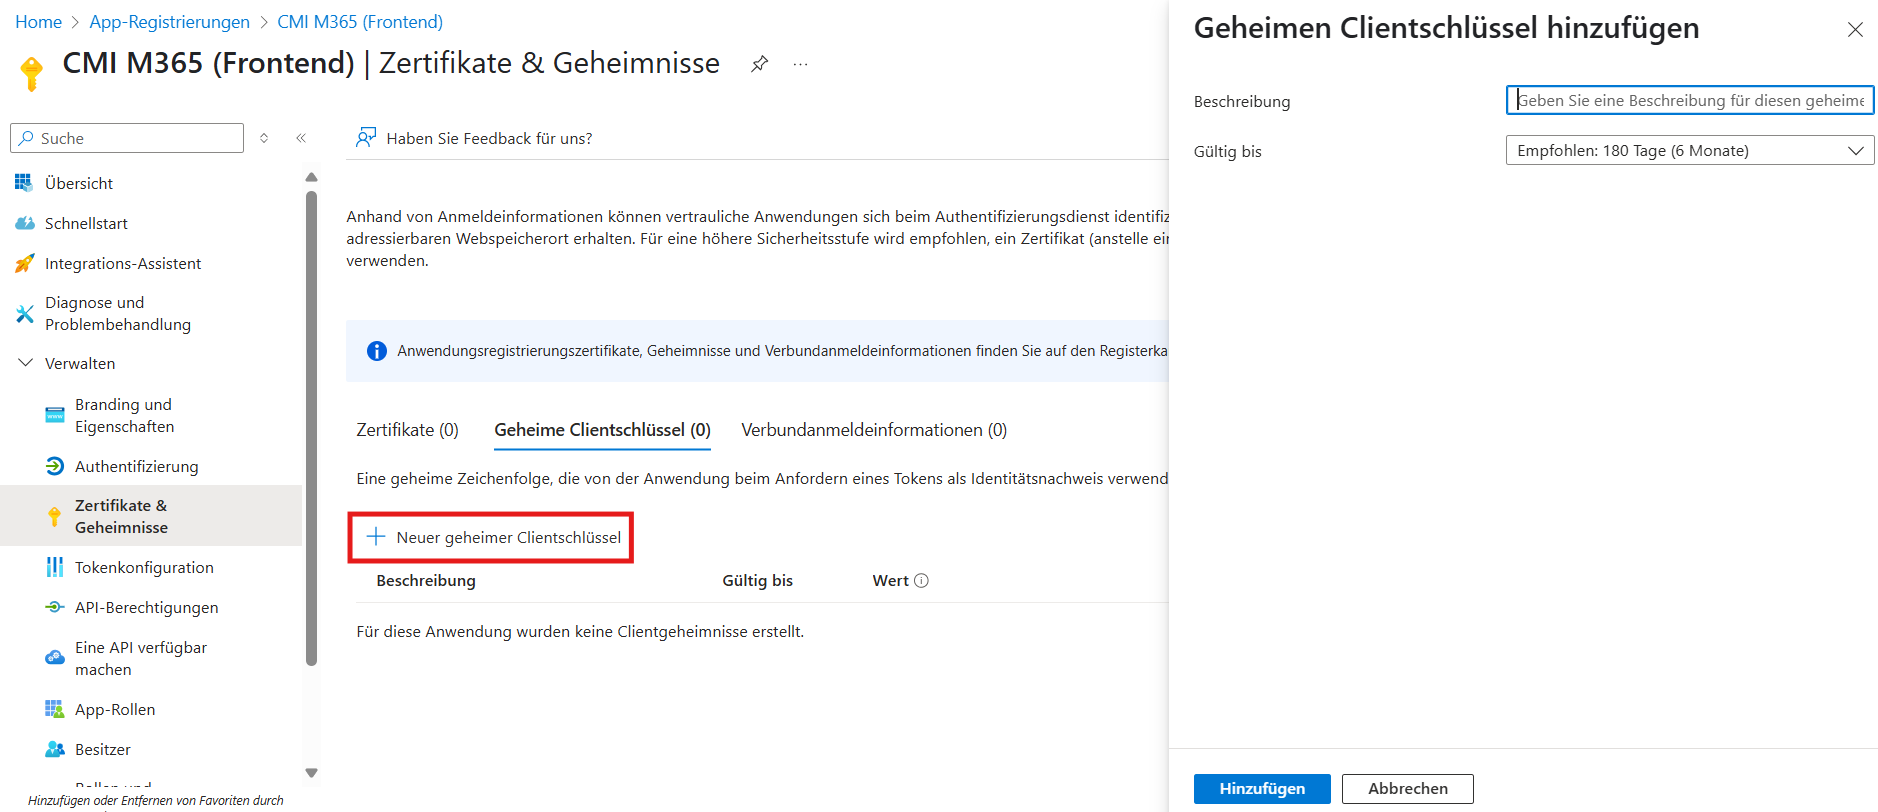Close the Geheimen Clientschlüssel hinzufügen panel
Viewport: 1878px width, 812px height.
1855,30
